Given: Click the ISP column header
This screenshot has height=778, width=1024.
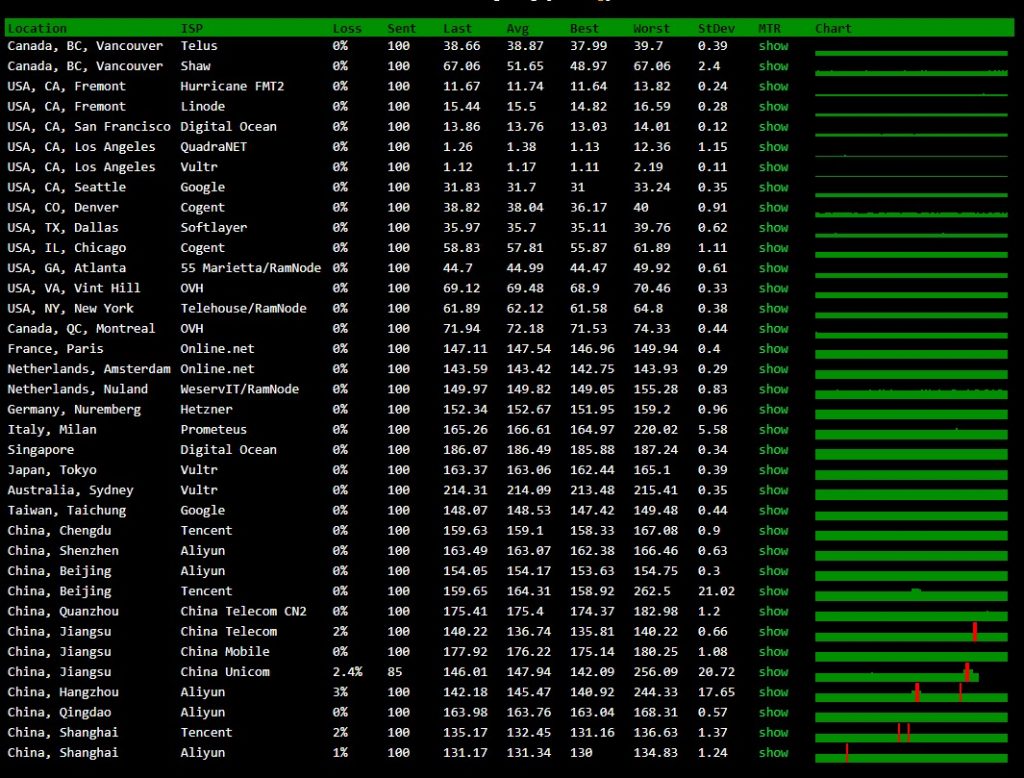Looking at the screenshot, I should click(x=191, y=28).
